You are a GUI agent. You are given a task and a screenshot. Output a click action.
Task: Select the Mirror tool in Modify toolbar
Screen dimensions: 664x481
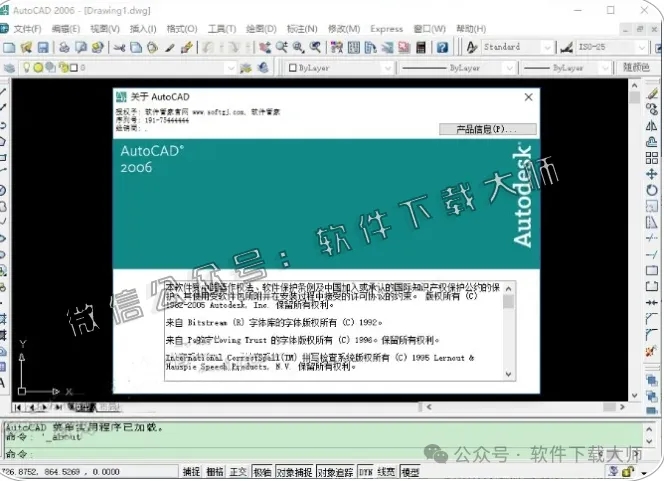click(652, 125)
